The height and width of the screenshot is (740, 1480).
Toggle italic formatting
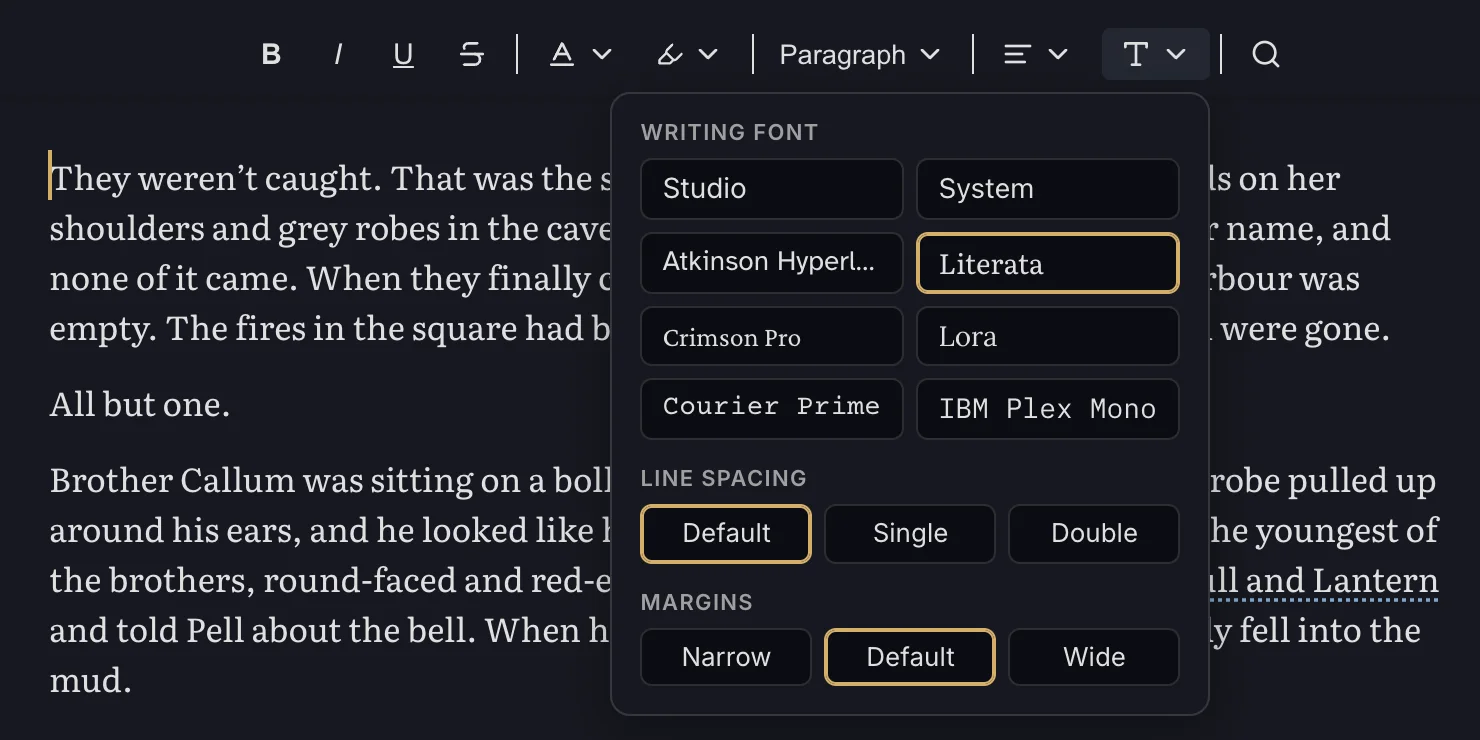pos(338,54)
